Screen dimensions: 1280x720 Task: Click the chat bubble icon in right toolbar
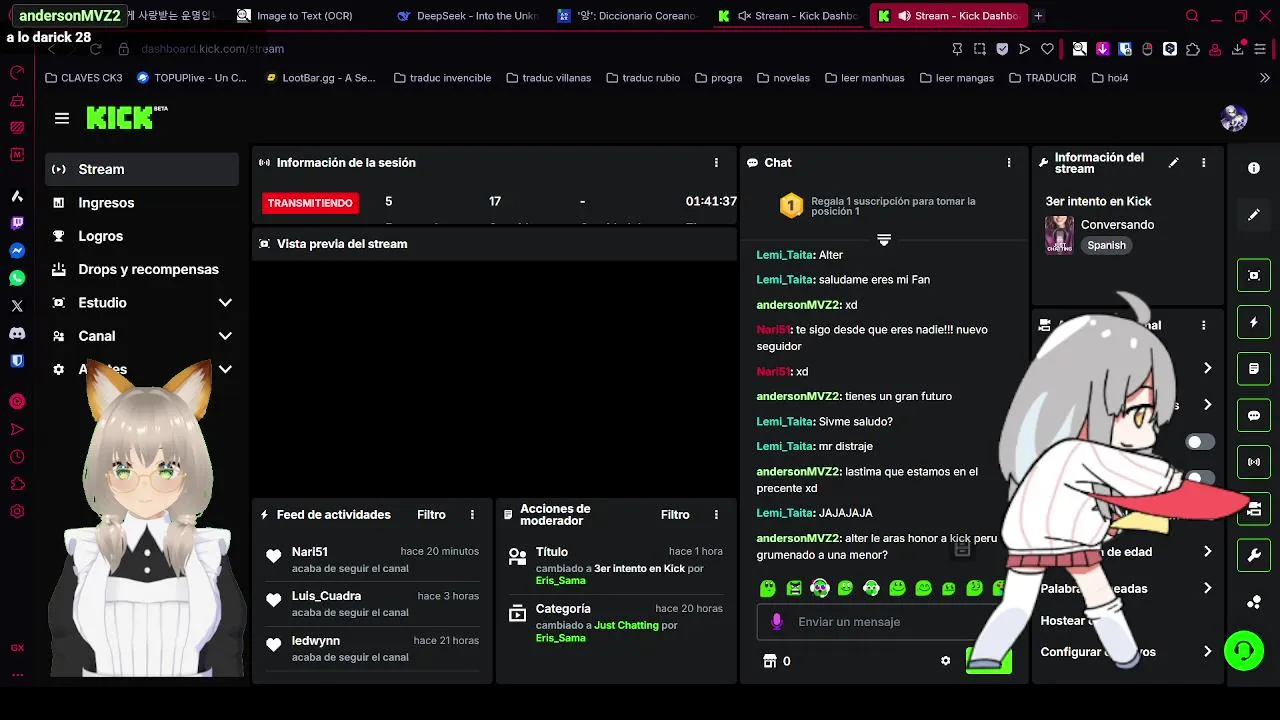(x=1254, y=415)
